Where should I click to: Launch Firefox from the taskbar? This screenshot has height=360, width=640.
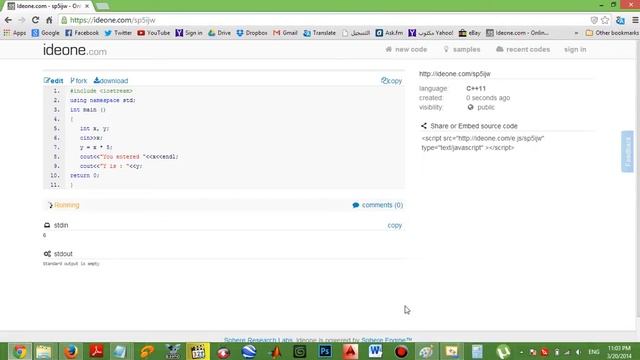click(70, 351)
